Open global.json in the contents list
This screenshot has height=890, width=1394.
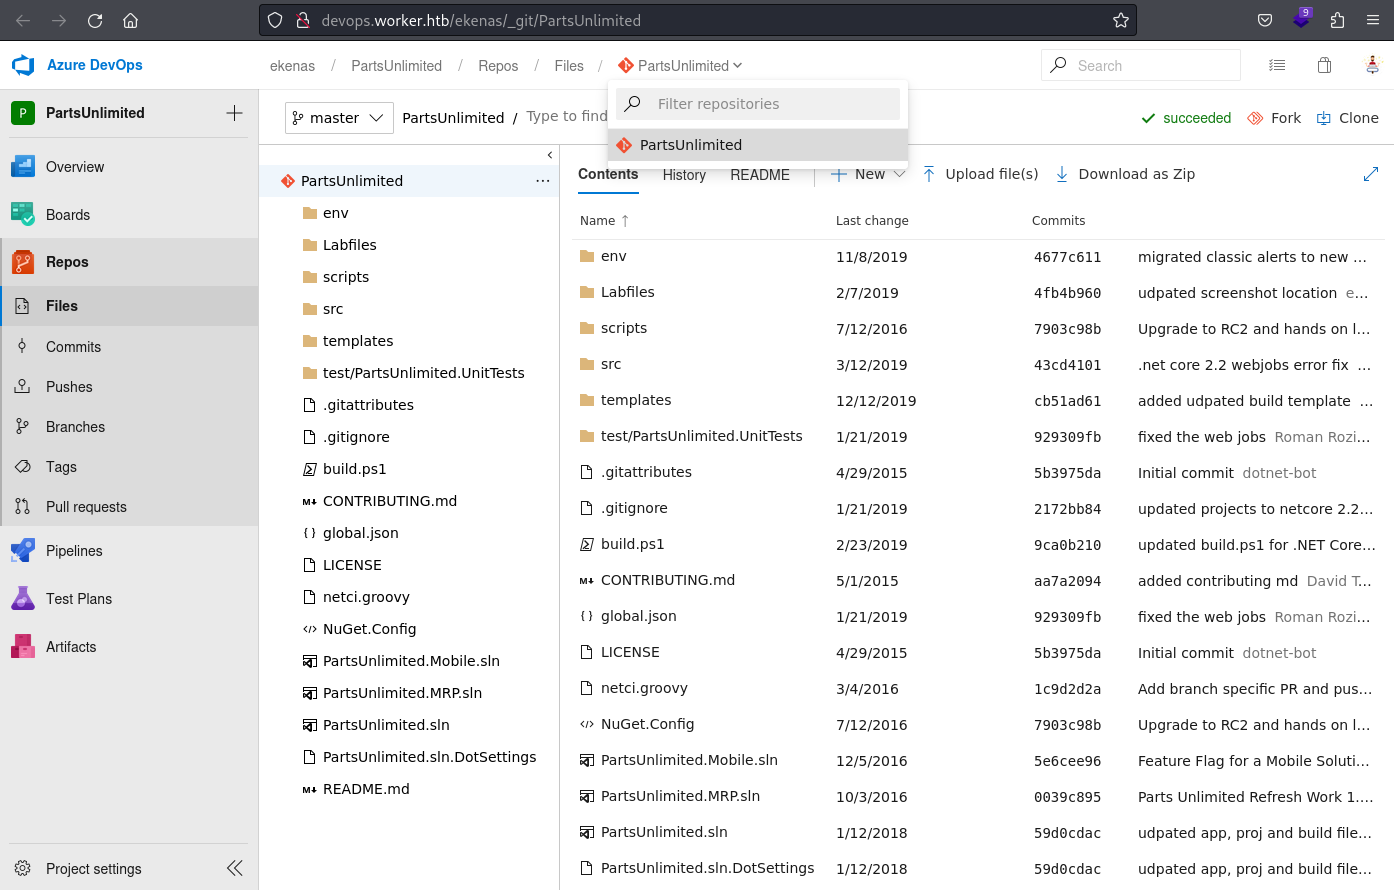coord(638,616)
